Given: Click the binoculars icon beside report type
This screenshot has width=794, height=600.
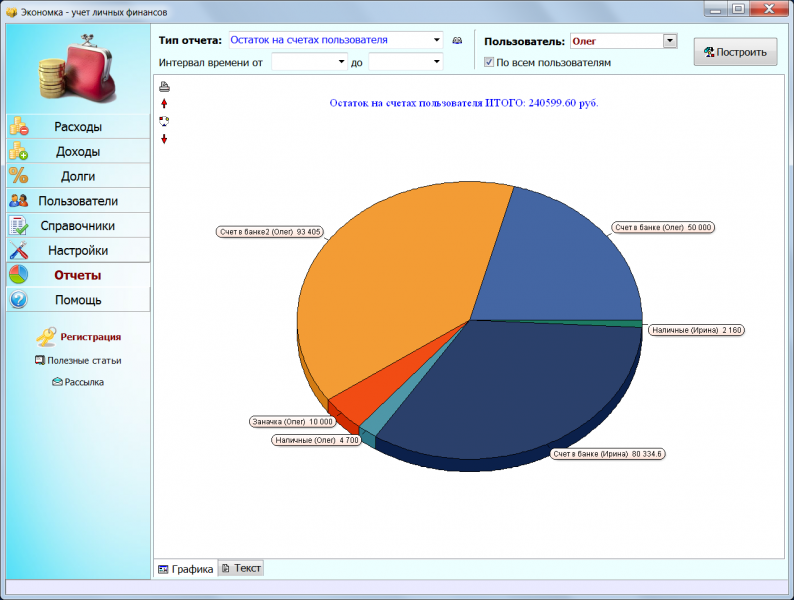Looking at the screenshot, I should click(457, 41).
